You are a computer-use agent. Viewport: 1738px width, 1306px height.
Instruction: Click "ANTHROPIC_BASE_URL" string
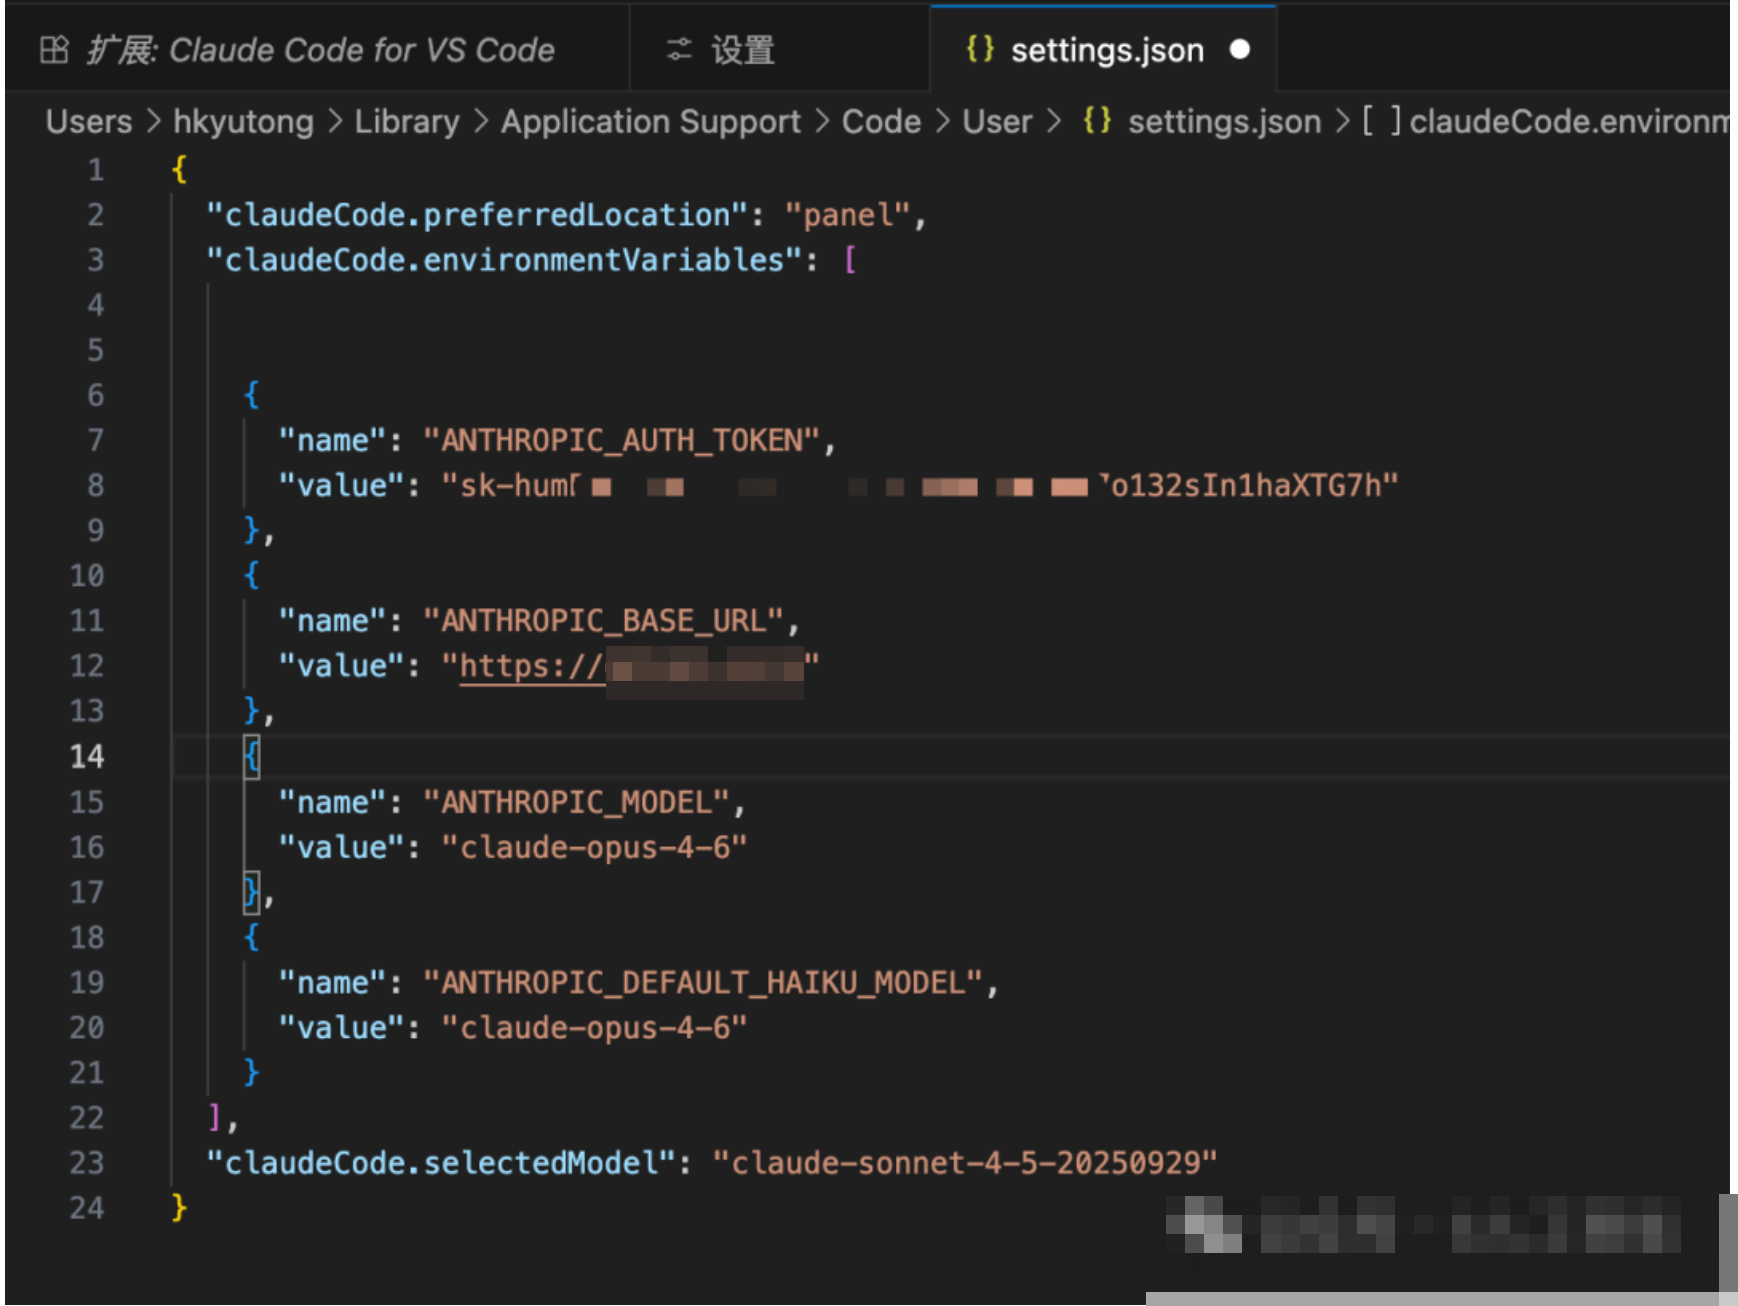click(x=603, y=621)
